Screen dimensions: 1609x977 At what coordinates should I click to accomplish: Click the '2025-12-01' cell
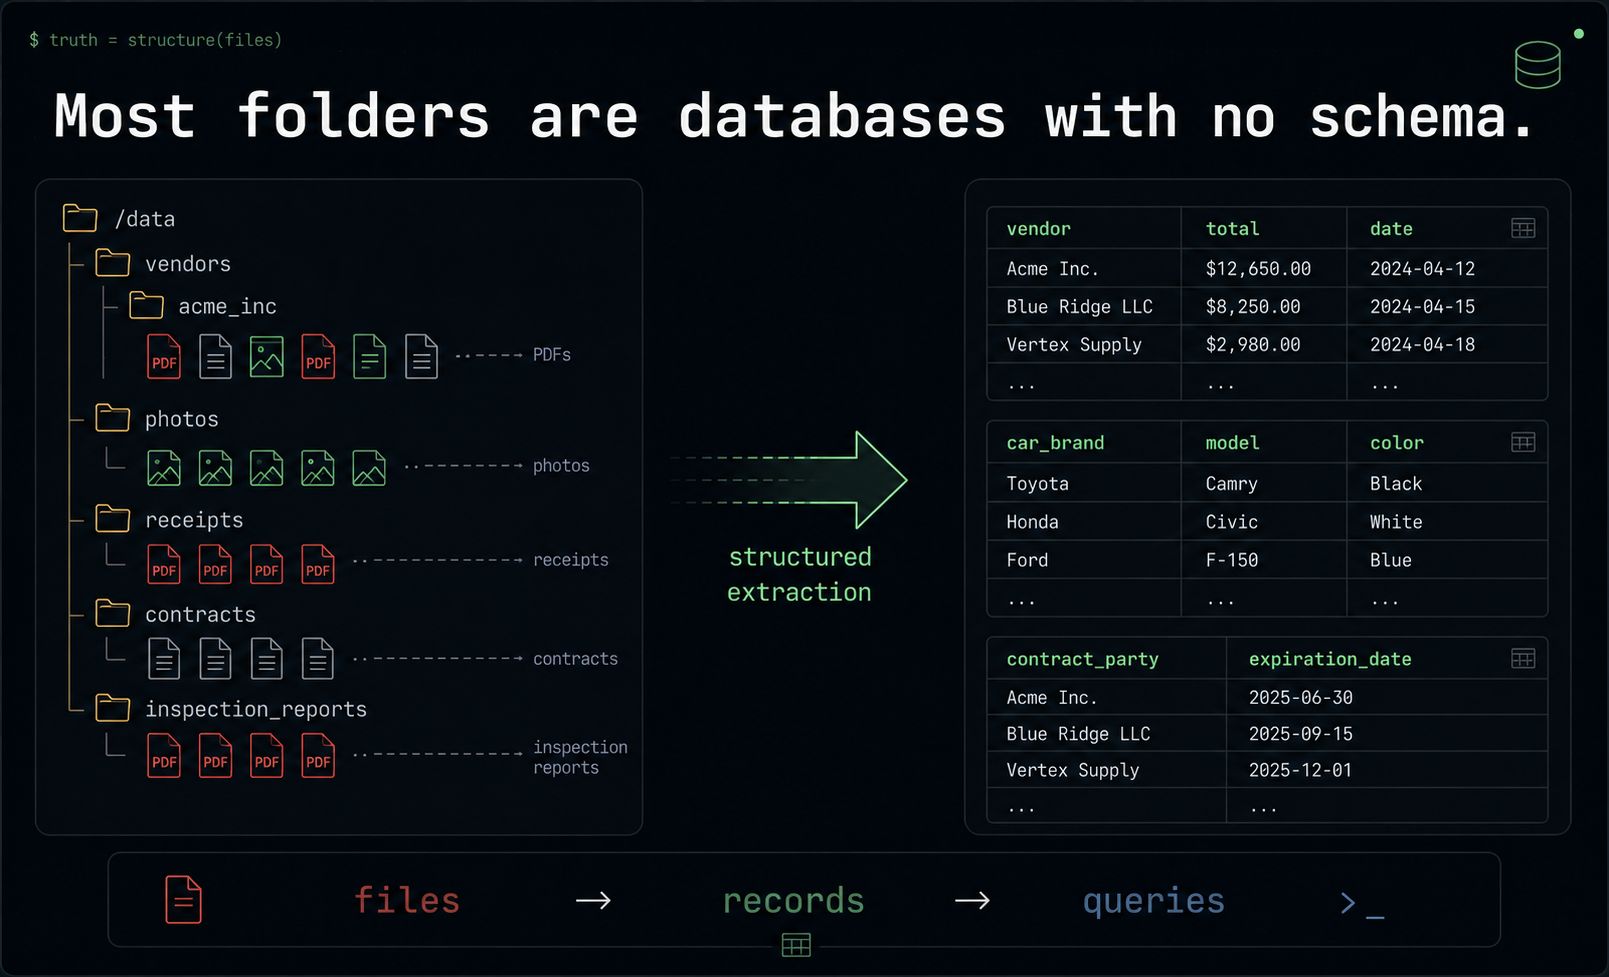tap(1300, 770)
